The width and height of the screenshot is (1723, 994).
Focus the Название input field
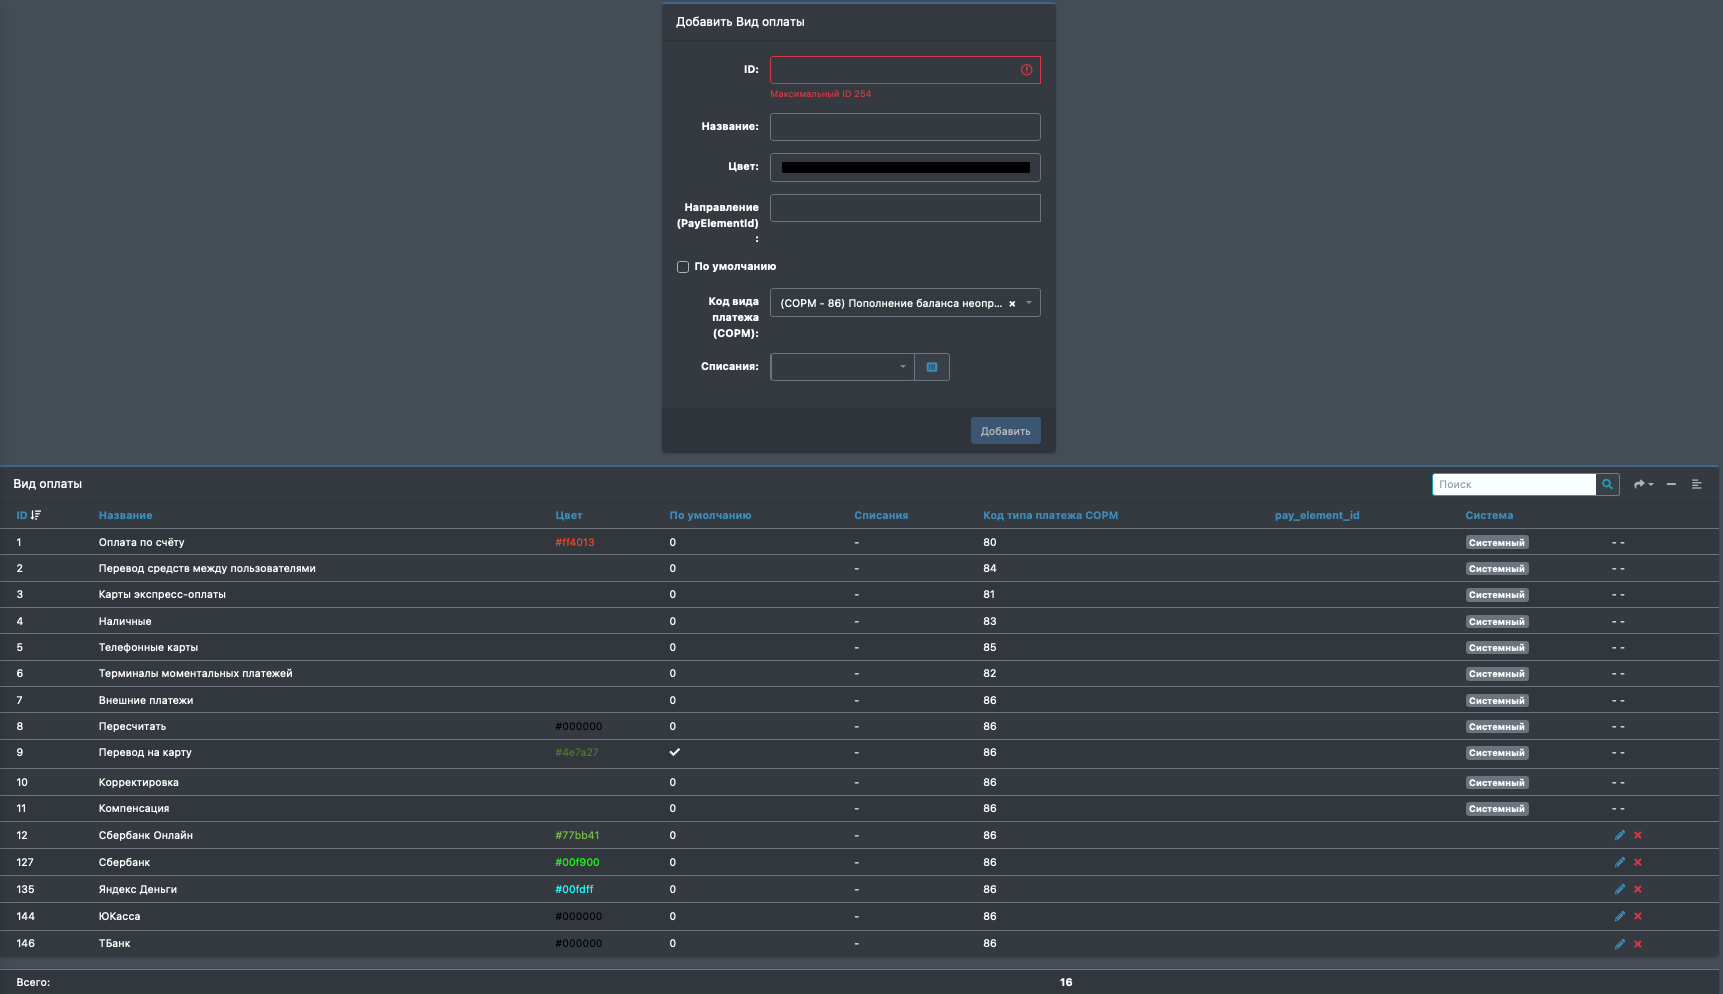point(905,127)
